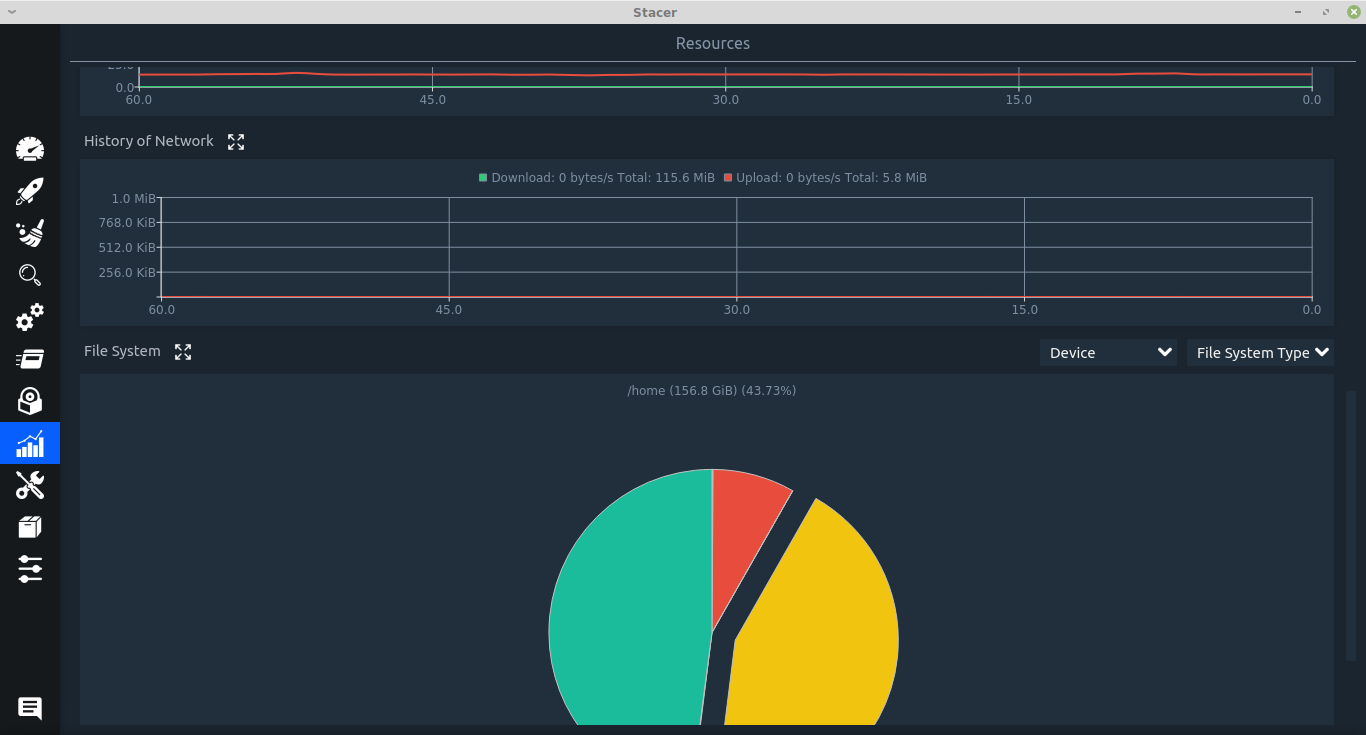Open Processes window-stack icon
This screenshot has width=1366, height=735.
click(x=30, y=359)
